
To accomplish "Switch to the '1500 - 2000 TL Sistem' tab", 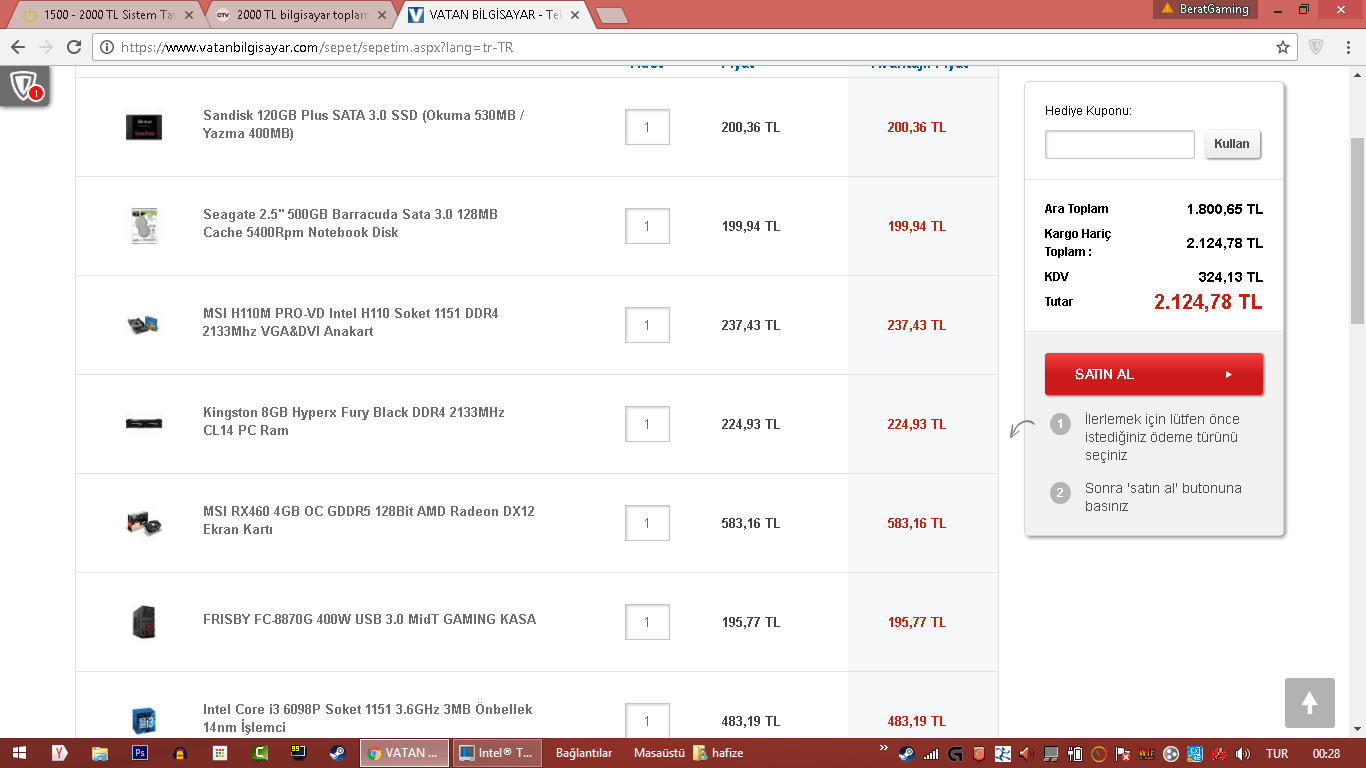I will pos(109,15).
